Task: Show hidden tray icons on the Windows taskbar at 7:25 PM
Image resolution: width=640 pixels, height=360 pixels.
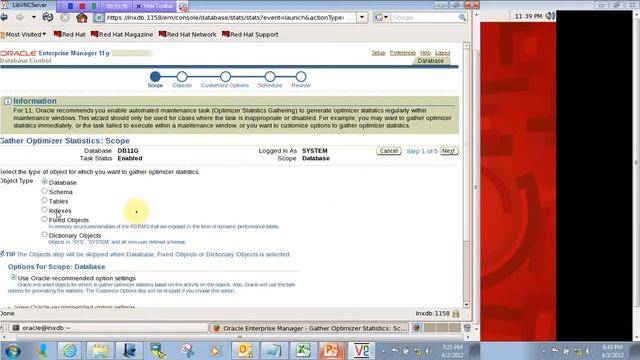Action: pos(384,351)
